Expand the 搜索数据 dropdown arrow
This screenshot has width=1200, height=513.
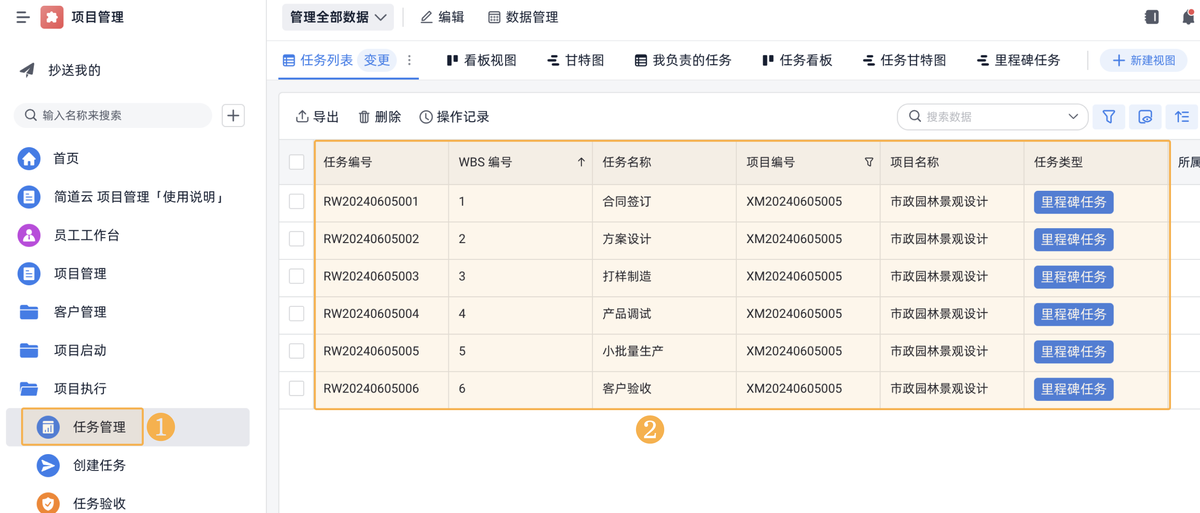click(1073, 117)
